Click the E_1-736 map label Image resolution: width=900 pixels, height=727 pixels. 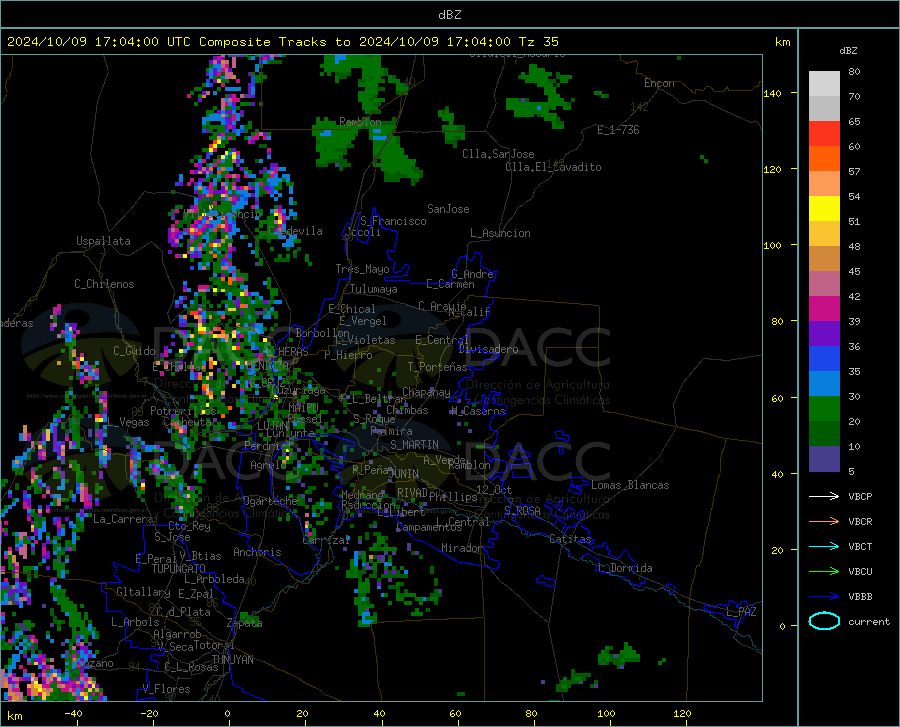618,130
